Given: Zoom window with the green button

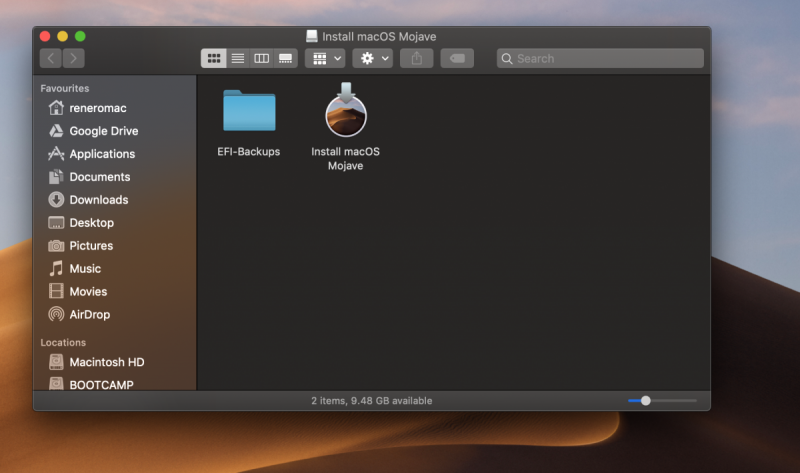Looking at the screenshot, I should [x=80, y=36].
